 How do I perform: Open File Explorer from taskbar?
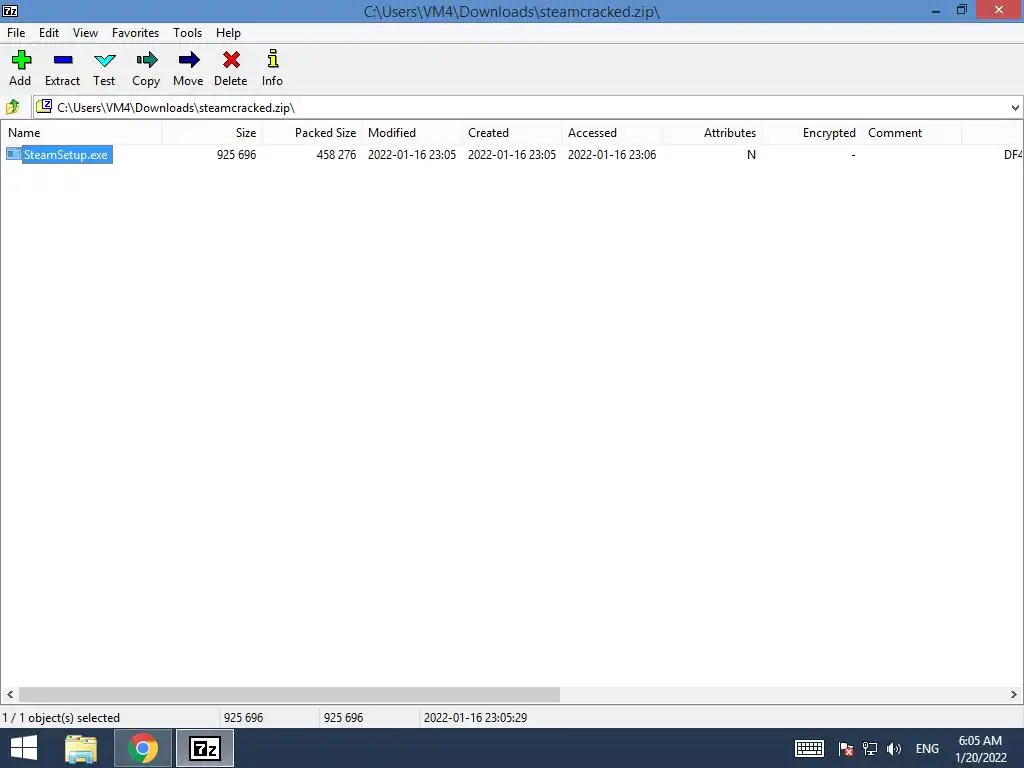click(81, 748)
